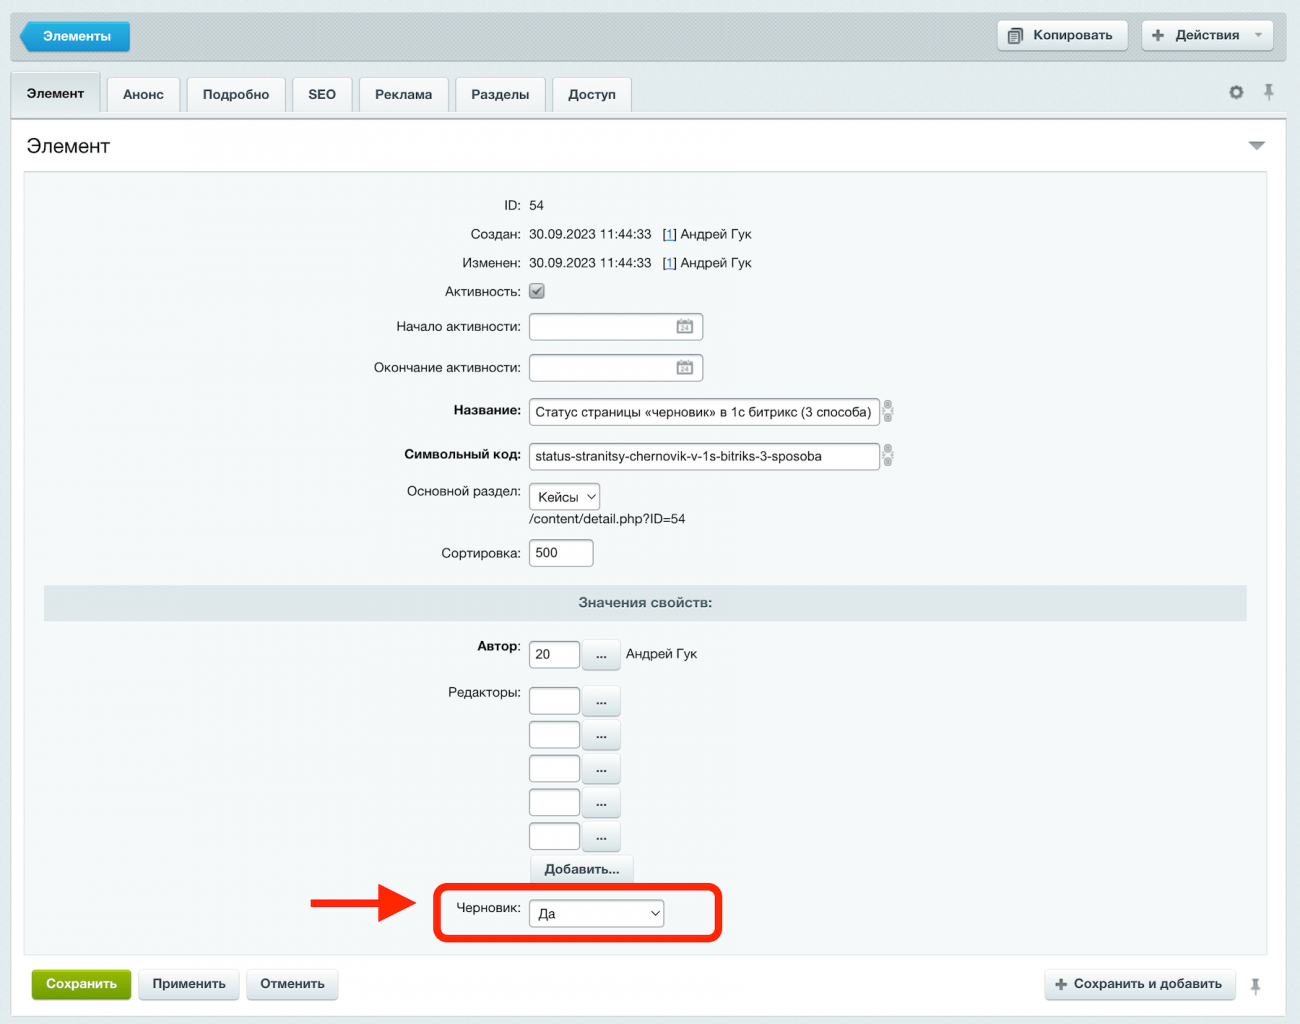Collapse the Элемент section with triangle arrow
This screenshot has width=1300, height=1024.
coord(1257,146)
